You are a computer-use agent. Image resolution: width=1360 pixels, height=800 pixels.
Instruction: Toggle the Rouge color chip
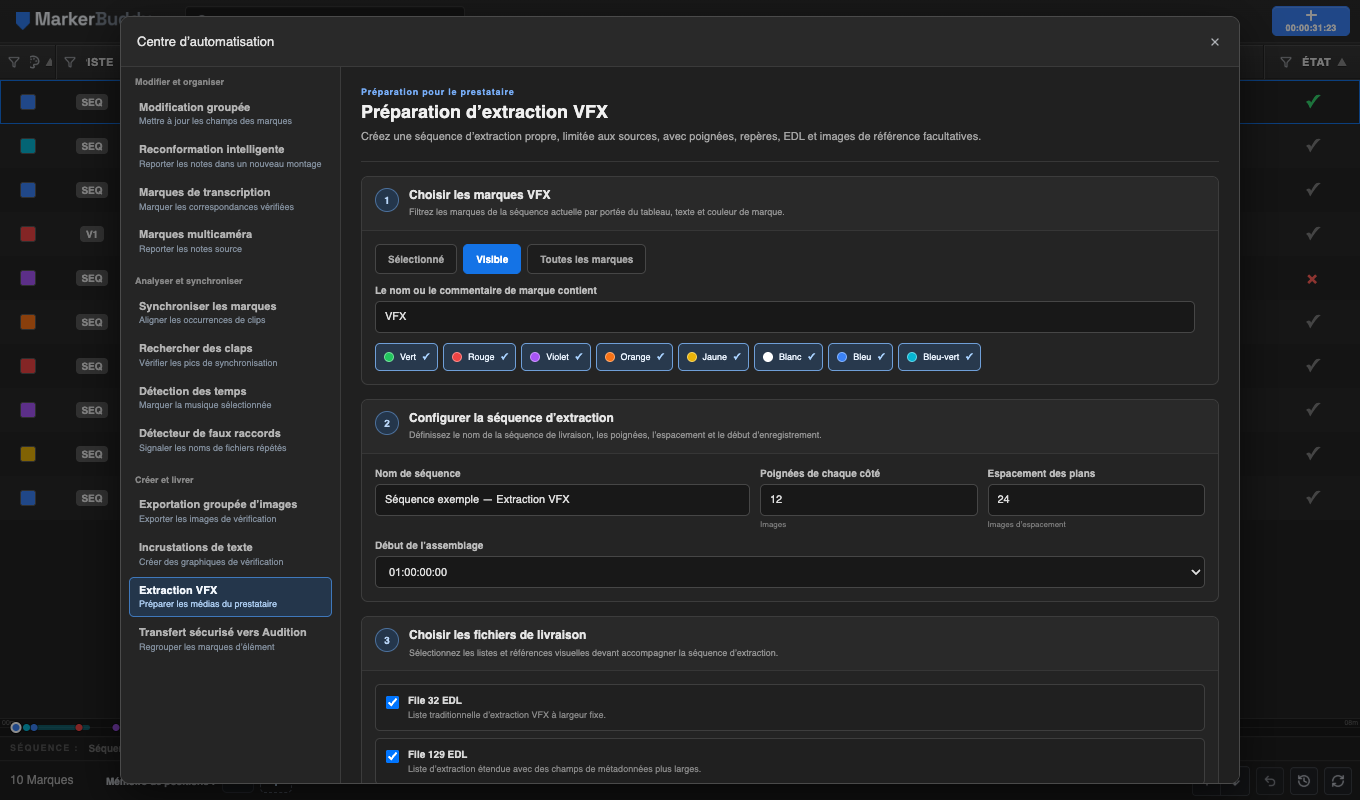pos(479,357)
